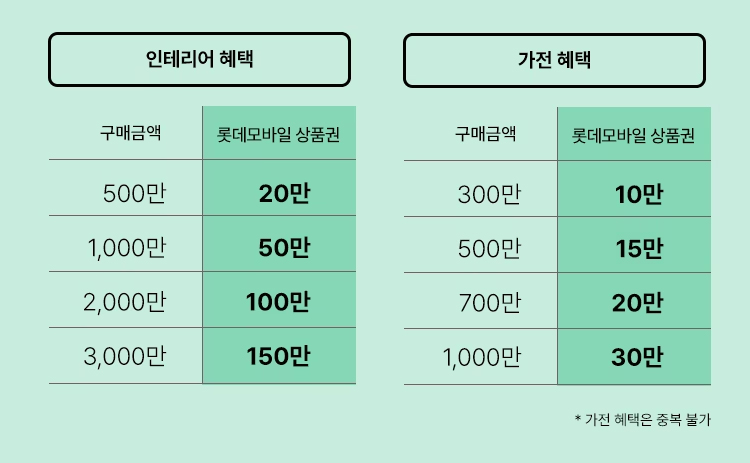Image resolution: width=750 pixels, height=463 pixels.
Task: Select the 50만 voucher cell
Action: tap(283, 249)
